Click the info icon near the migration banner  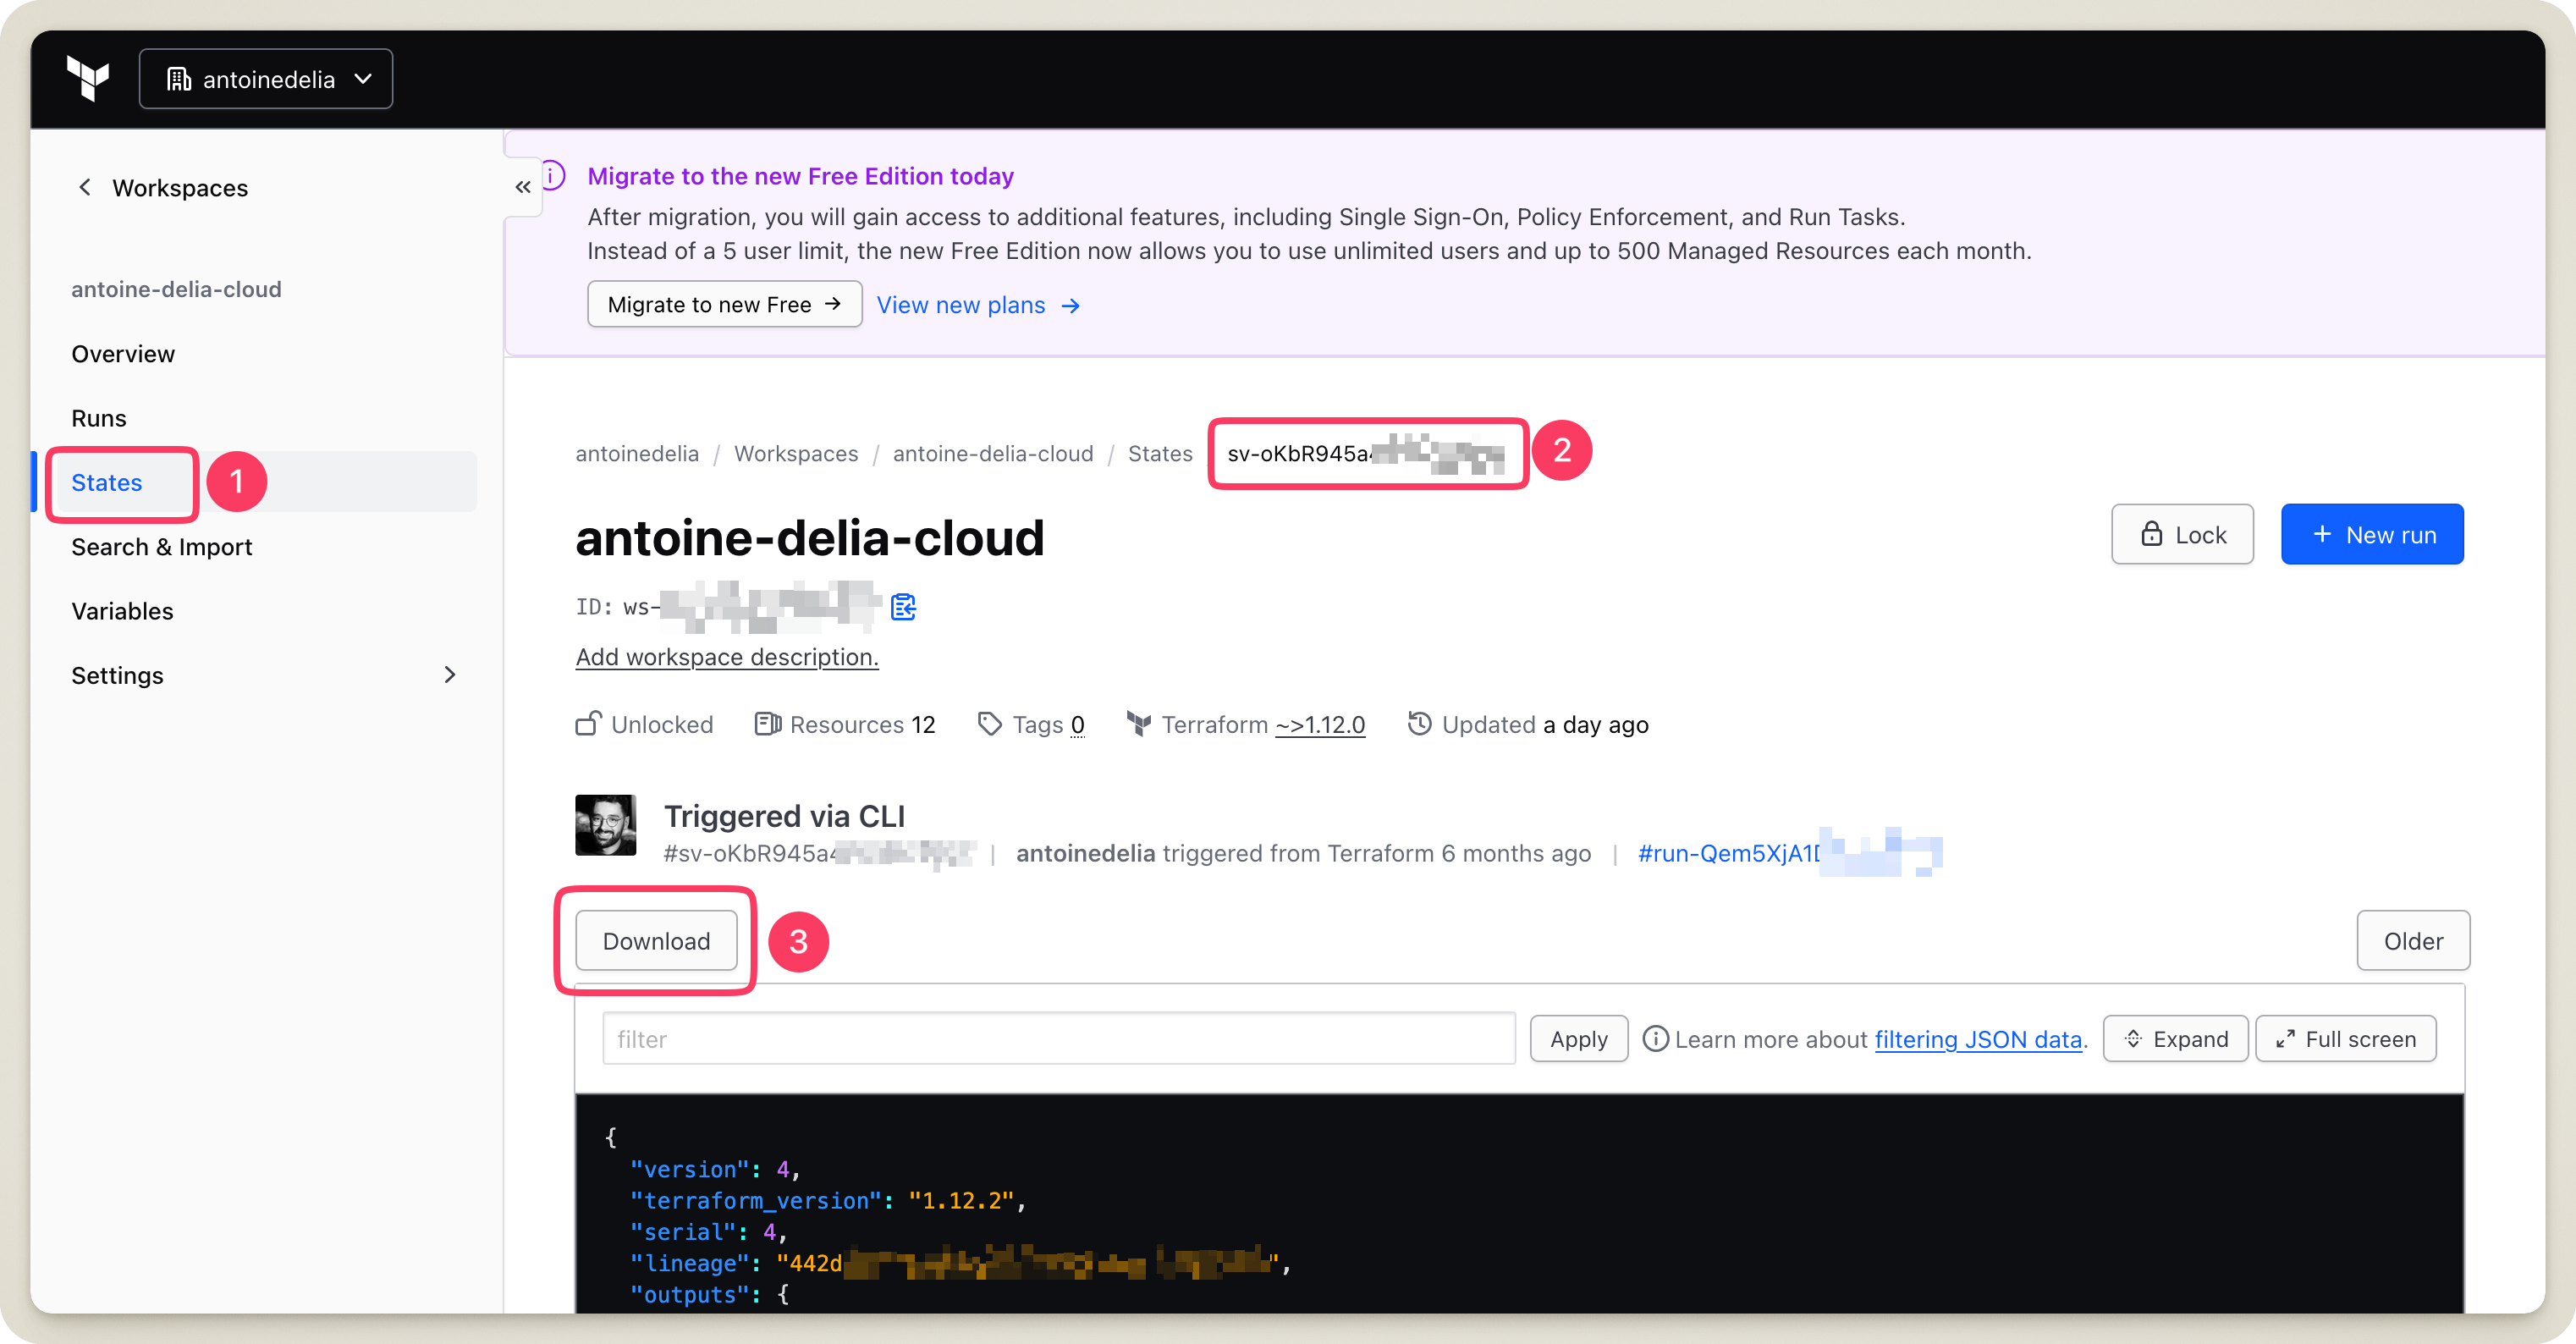coord(556,176)
